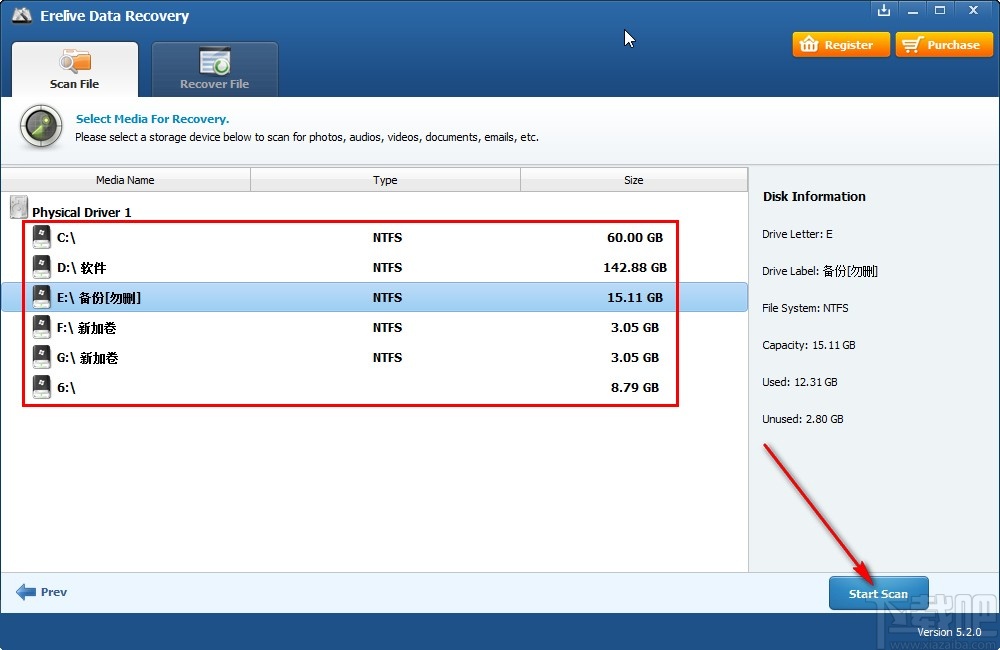Go back with the Prev button
This screenshot has width=1000, height=650.
point(42,592)
